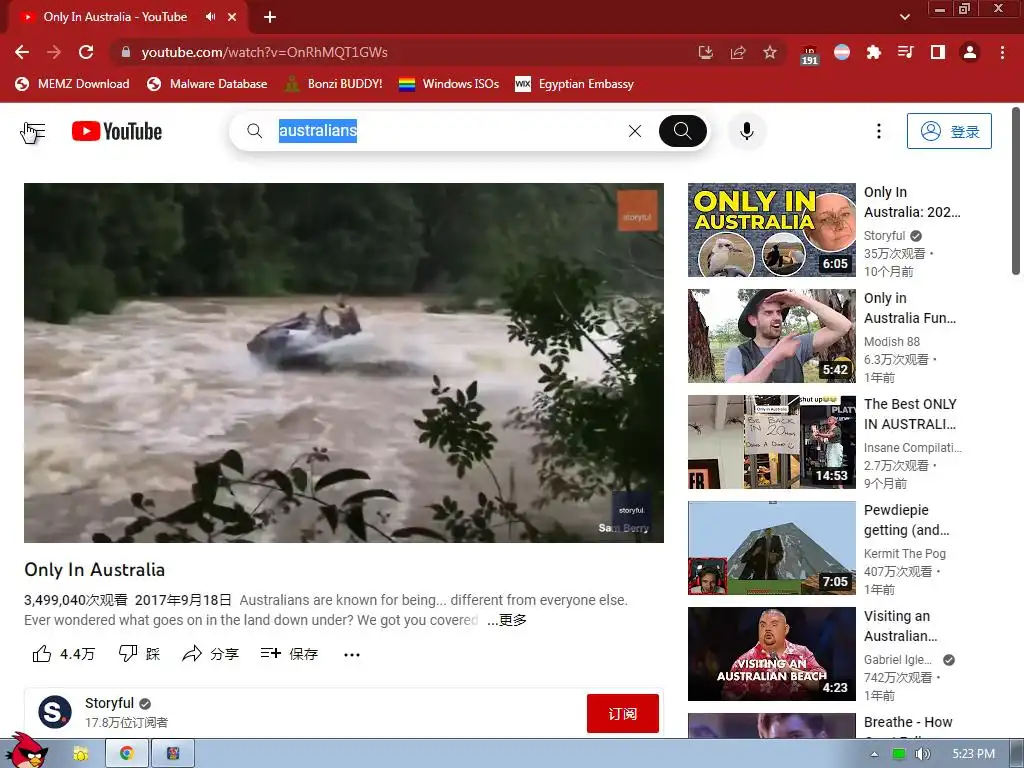
Task: Open Gabriel Igle... channel name
Action: 898,660
